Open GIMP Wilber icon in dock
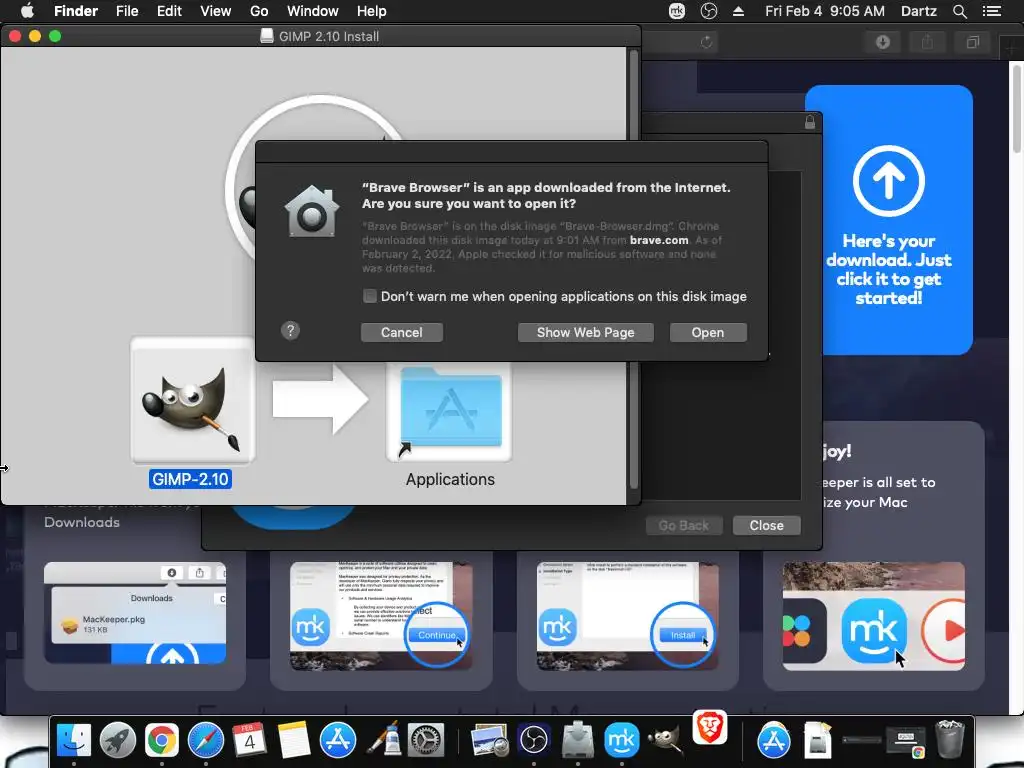Screen dimensions: 1024x768 click(665, 741)
